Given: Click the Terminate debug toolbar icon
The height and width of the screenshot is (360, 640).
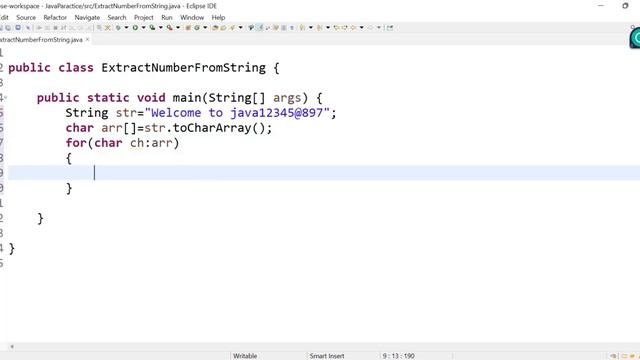Looking at the screenshot, I should 56,28.
